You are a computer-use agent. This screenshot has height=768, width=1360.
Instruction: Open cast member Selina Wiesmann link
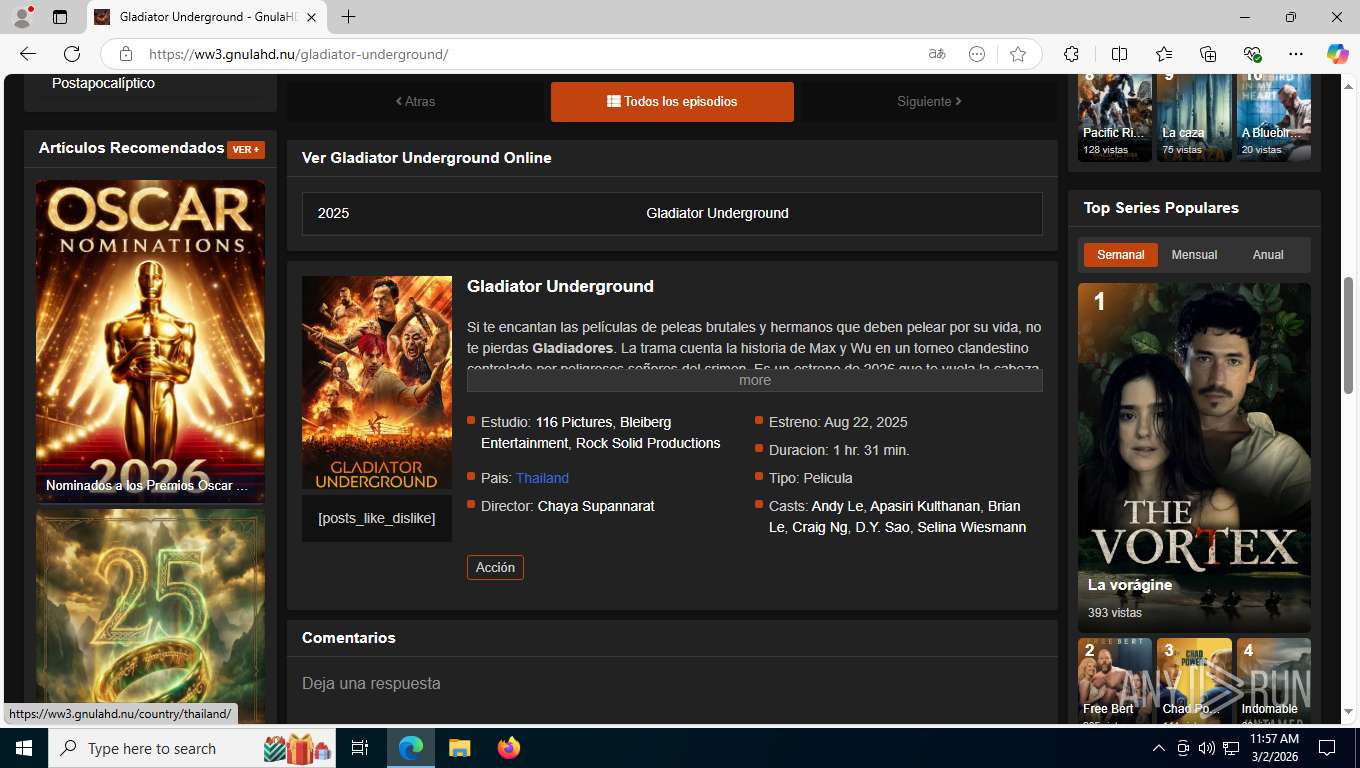pos(971,527)
